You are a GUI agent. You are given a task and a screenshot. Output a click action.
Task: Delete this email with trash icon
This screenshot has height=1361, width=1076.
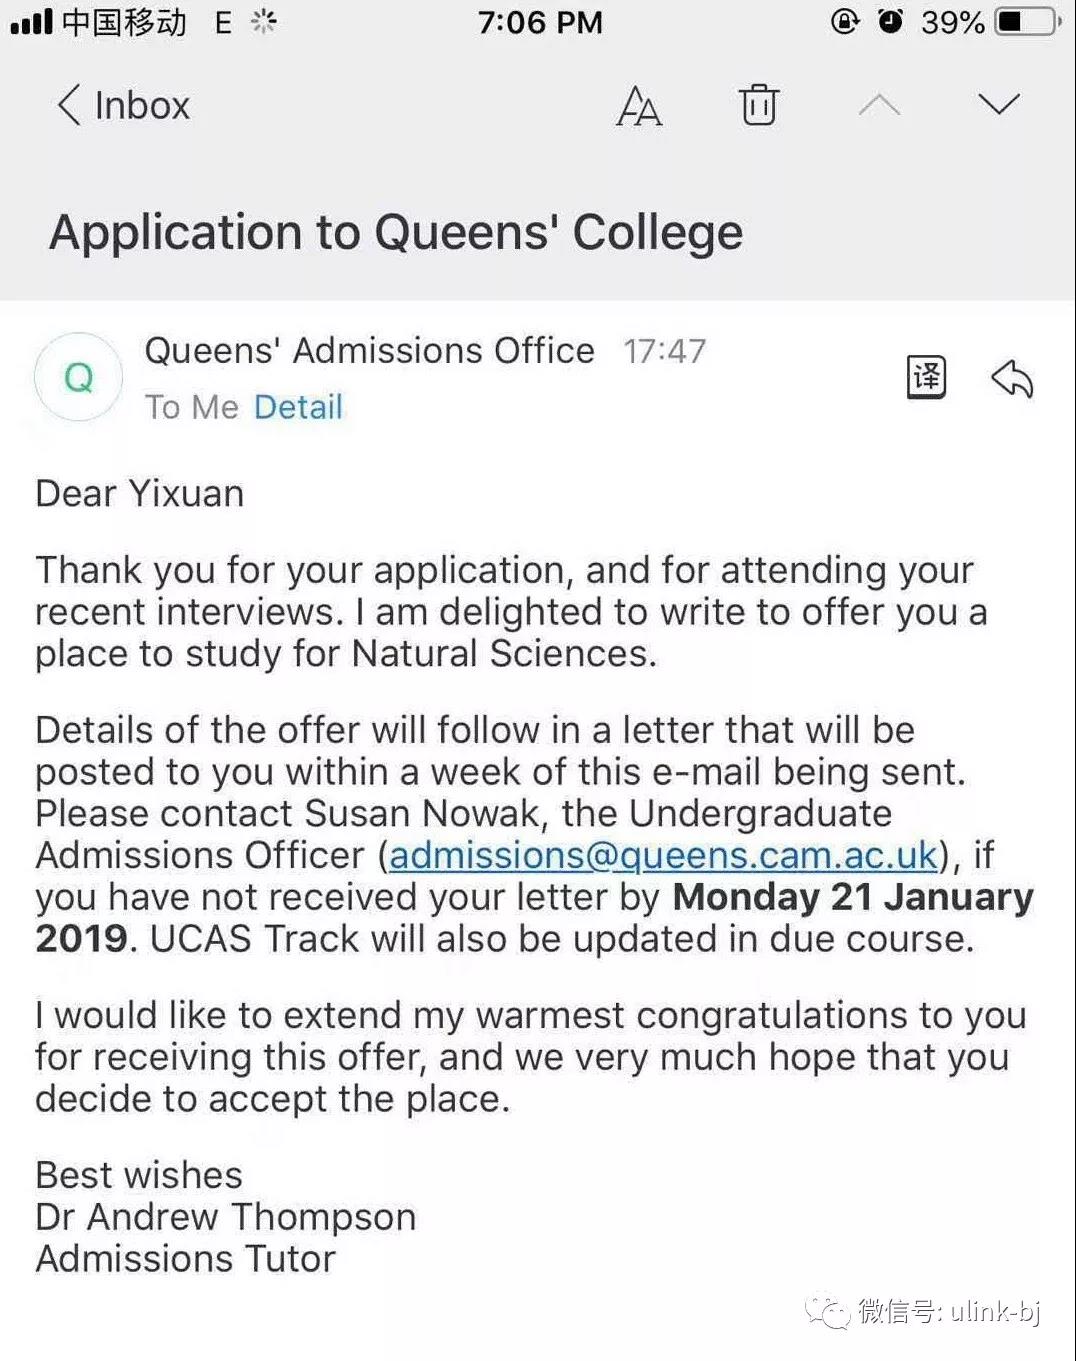click(x=759, y=104)
